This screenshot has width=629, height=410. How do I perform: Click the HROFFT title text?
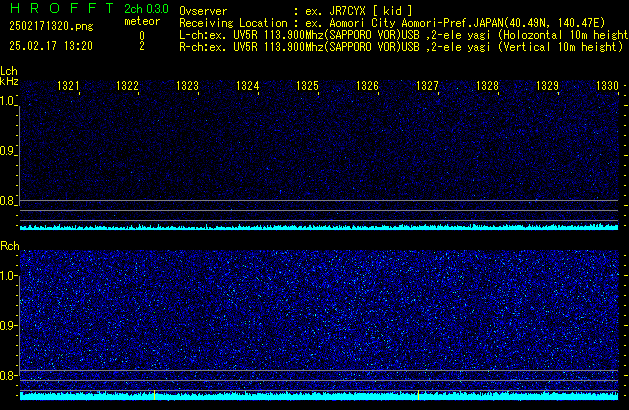click(x=62, y=8)
